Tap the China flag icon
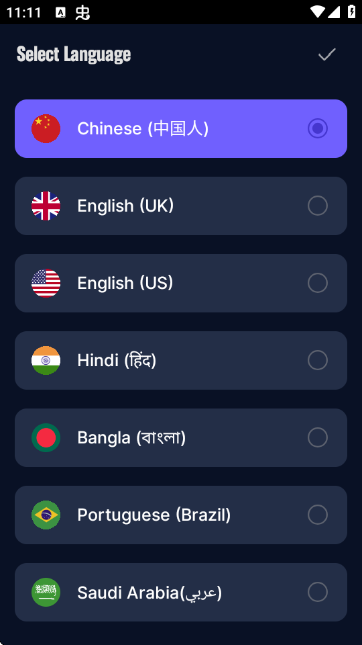This screenshot has width=362, height=645. click(x=46, y=128)
